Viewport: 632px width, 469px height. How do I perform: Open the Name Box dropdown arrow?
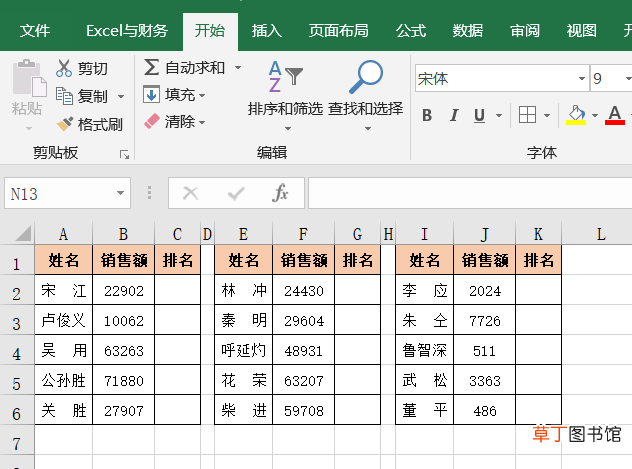(x=120, y=193)
